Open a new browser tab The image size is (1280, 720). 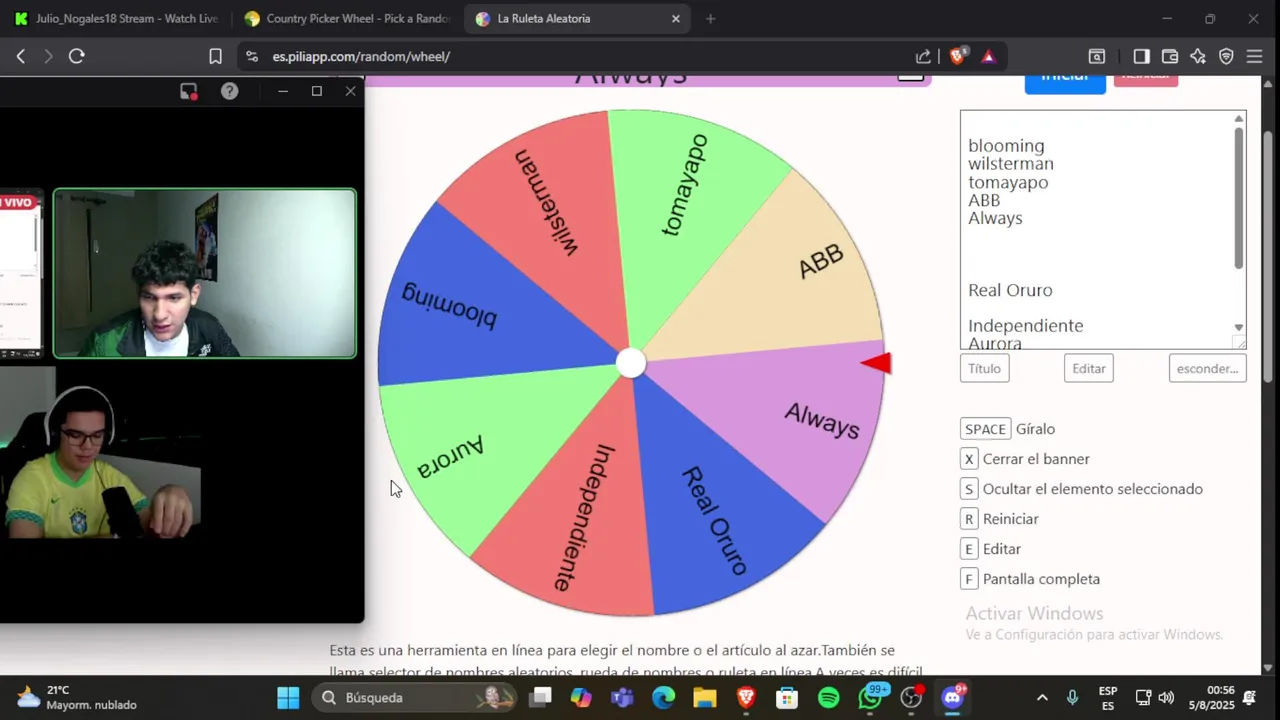click(x=710, y=19)
